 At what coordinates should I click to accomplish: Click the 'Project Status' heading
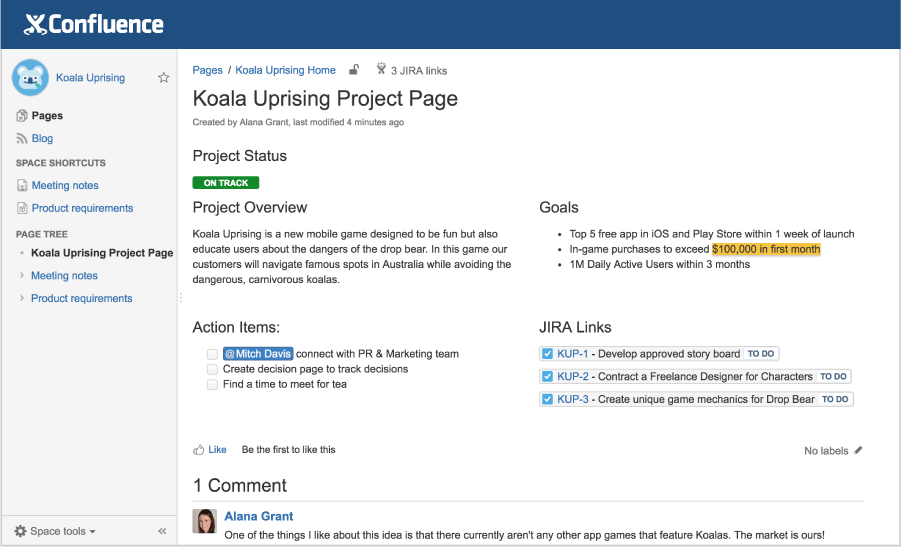coord(240,156)
